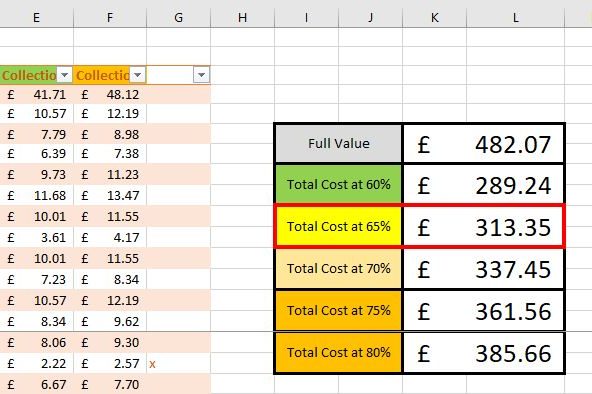Image resolution: width=592 pixels, height=394 pixels.
Task: Select the Total Cost at 75% cell
Action: click(x=339, y=311)
